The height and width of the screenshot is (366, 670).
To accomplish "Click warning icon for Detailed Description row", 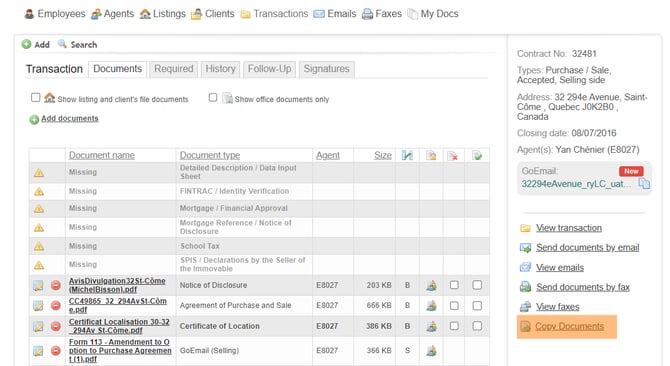I will click(x=39, y=173).
